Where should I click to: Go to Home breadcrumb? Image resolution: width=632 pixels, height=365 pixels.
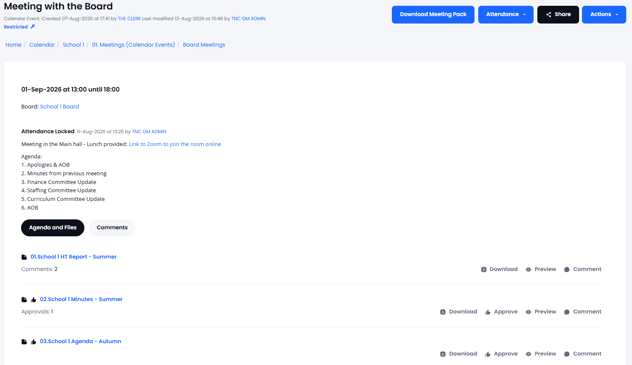coord(13,45)
